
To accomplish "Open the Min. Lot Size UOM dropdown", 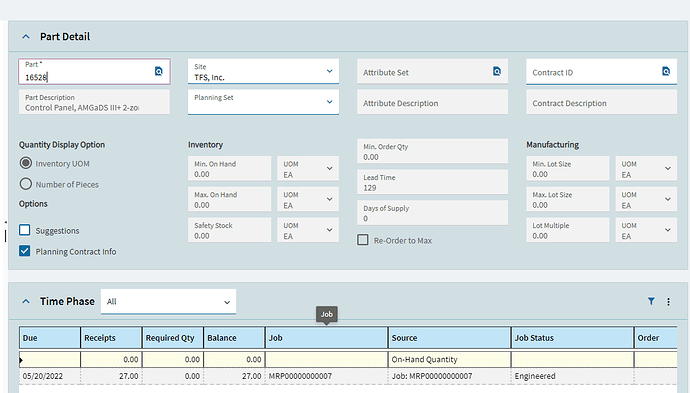I will click(646, 169).
